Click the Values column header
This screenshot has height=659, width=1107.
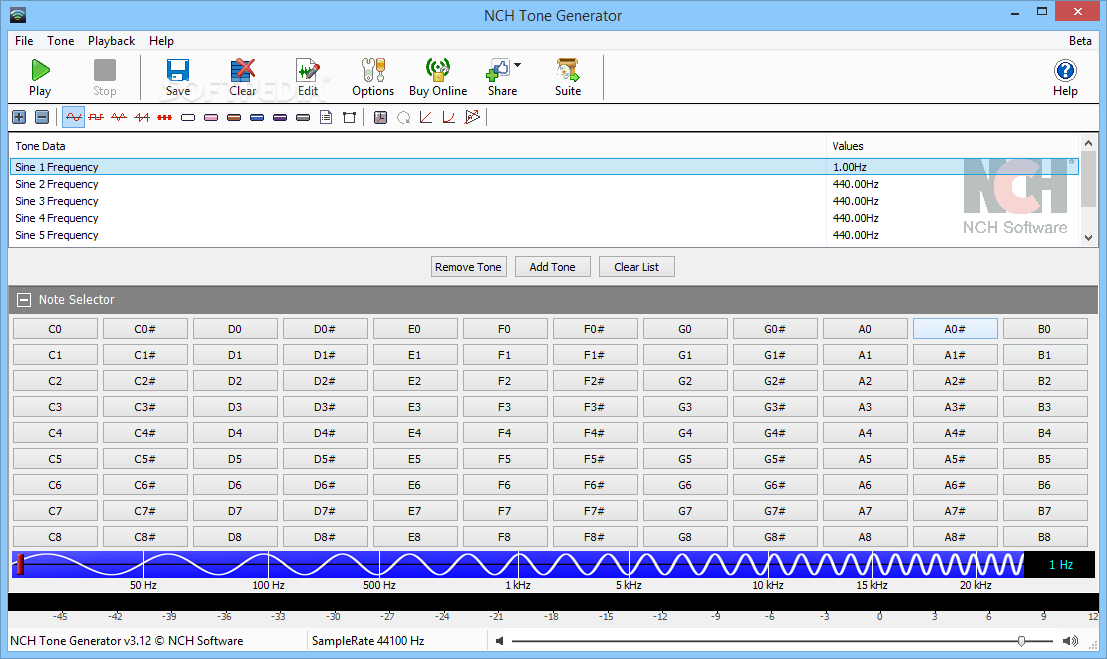tap(848, 146)
